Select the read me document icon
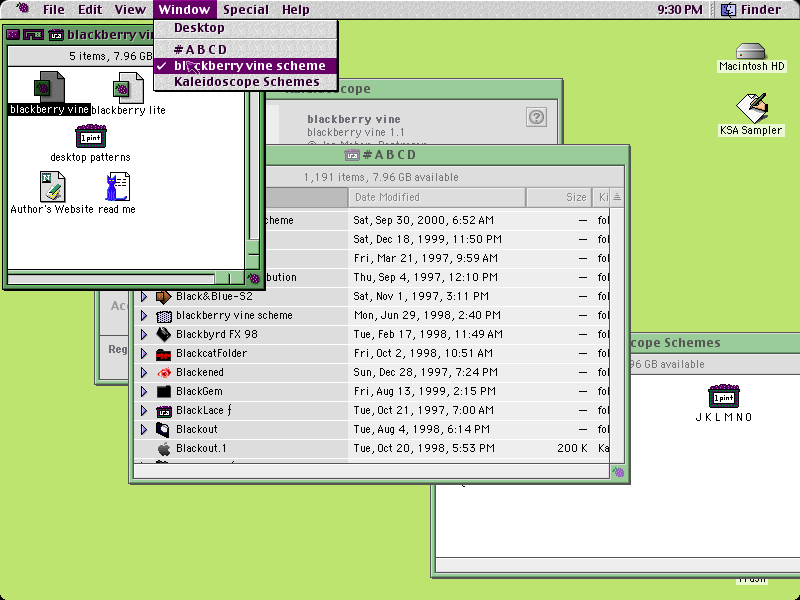The width and height of the screenshot is (800, 600). pos(117,187)
